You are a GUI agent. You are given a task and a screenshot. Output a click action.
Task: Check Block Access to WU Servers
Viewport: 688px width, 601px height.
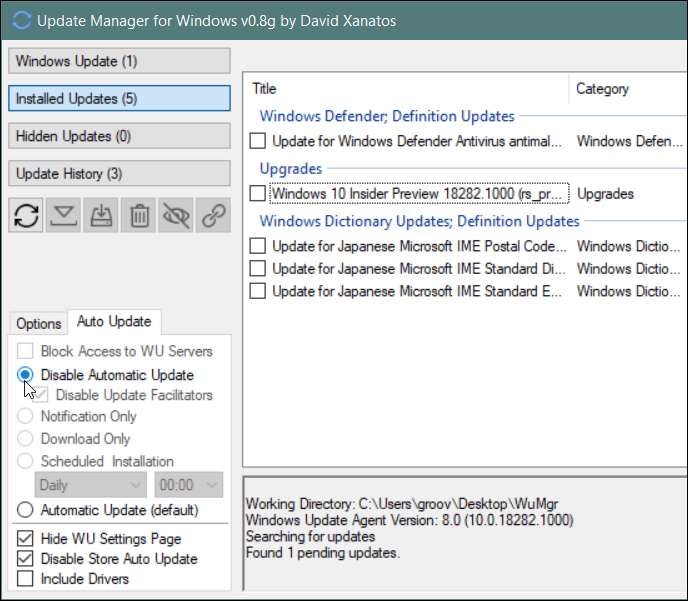(x=25, y=351)
